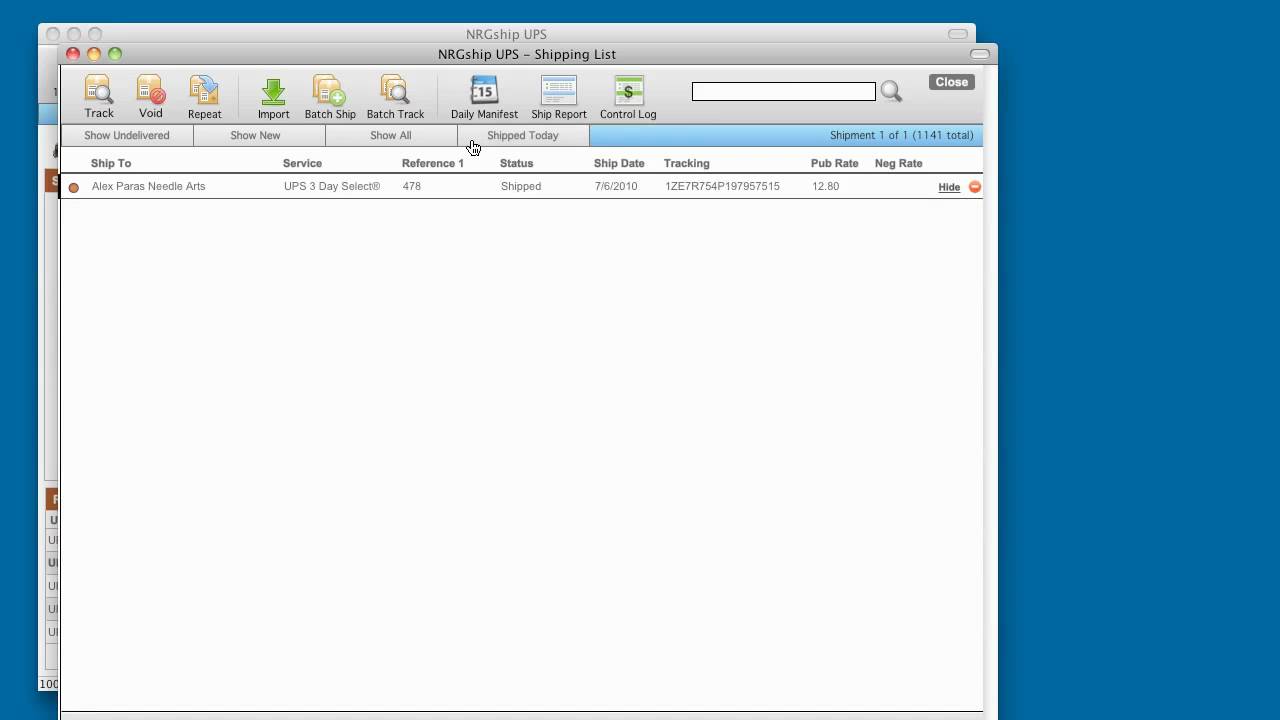This screenshot has height=720, width=1280.
Task: Click the red remove icon beside Hide
Action: pos(975,187)
